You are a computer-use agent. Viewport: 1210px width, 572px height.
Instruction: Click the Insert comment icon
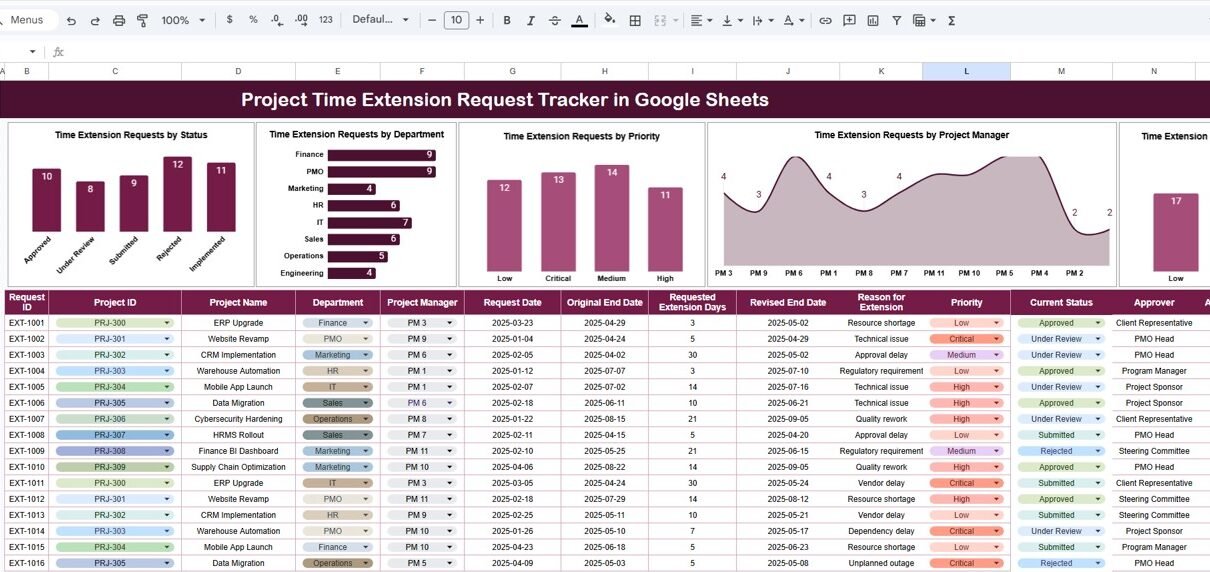[849, 20]
